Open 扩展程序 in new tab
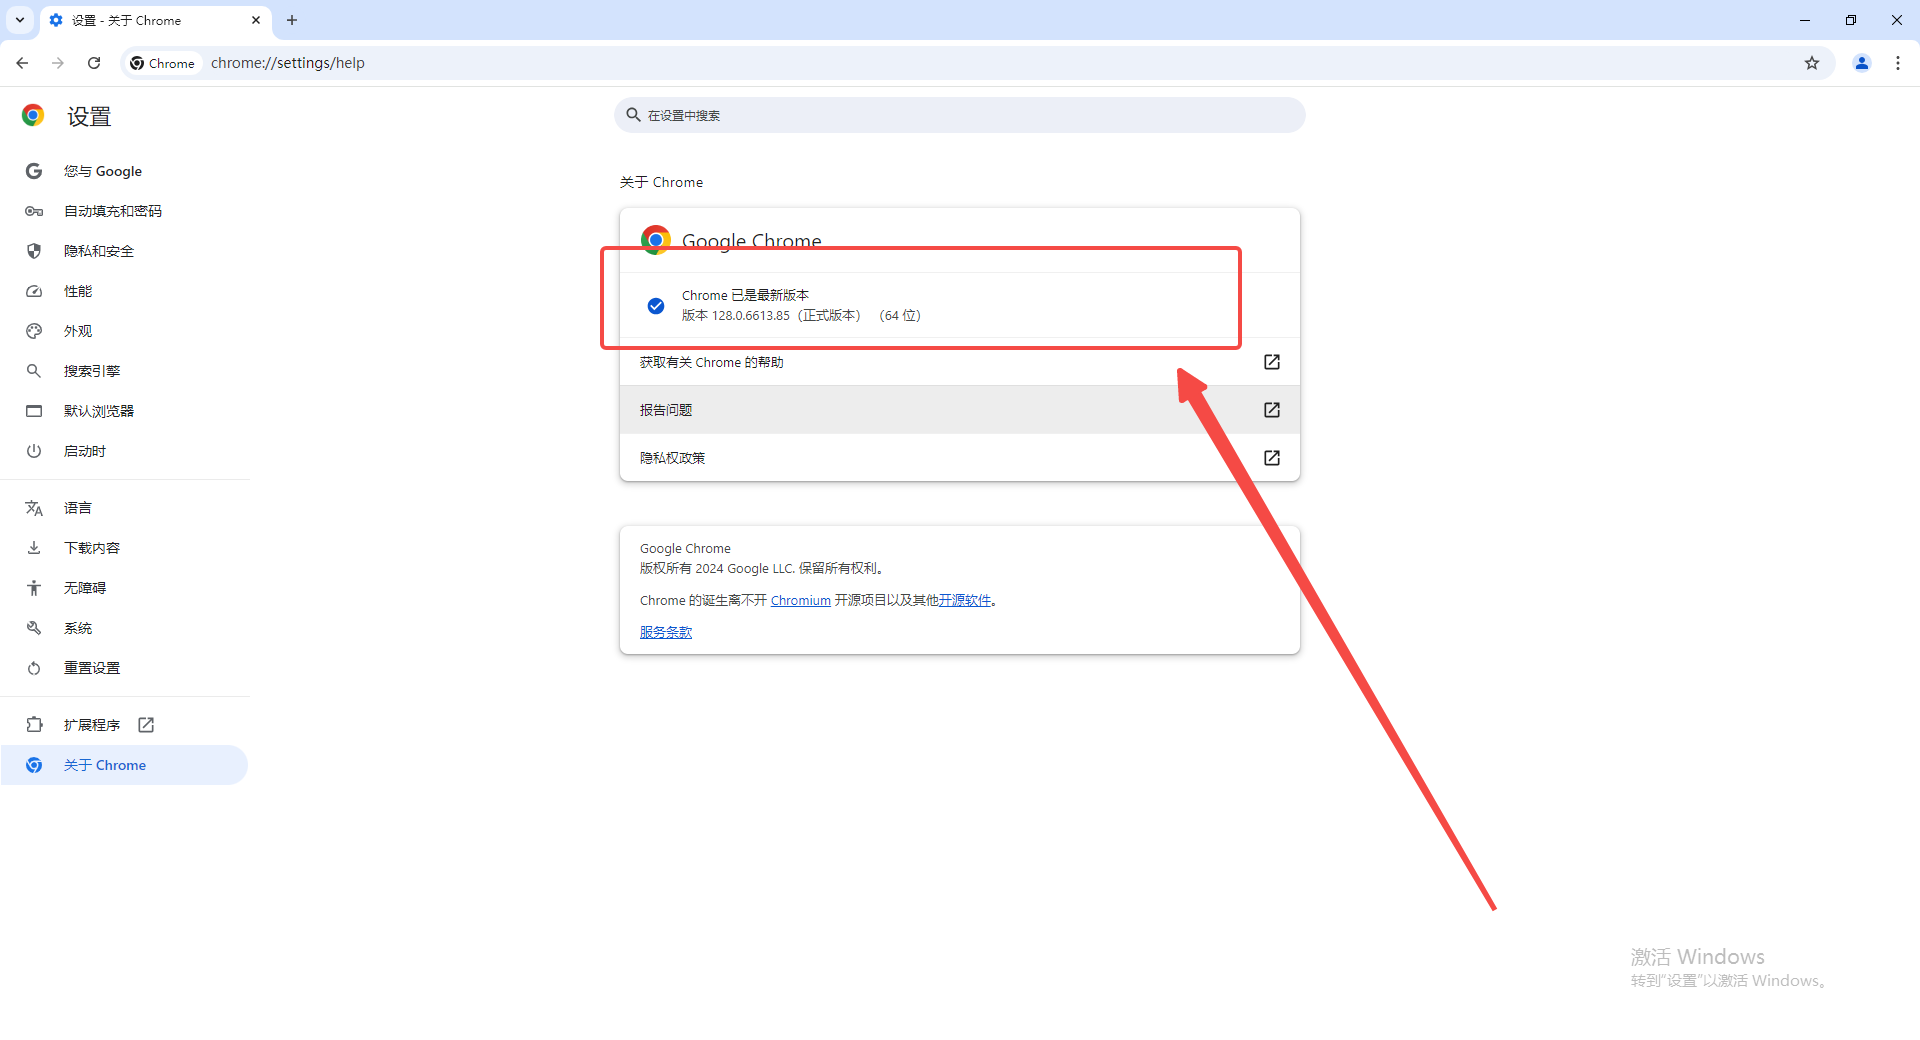 (125, 725)
